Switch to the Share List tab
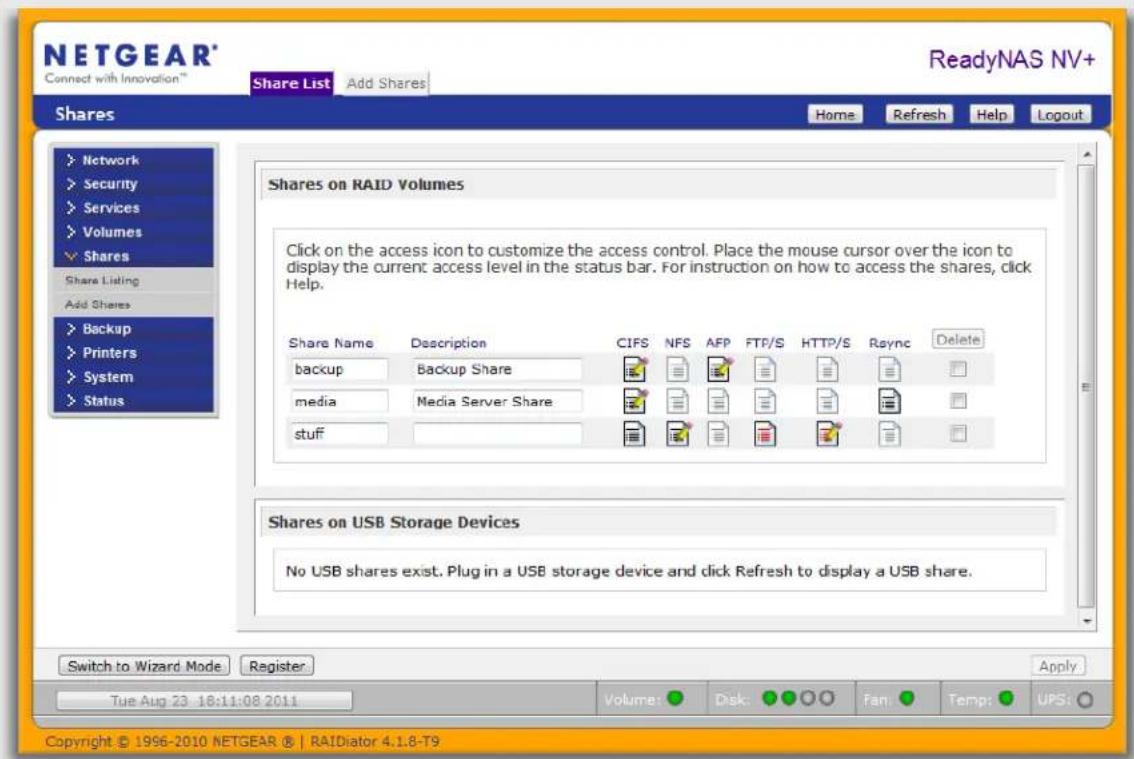 [291, 83]
